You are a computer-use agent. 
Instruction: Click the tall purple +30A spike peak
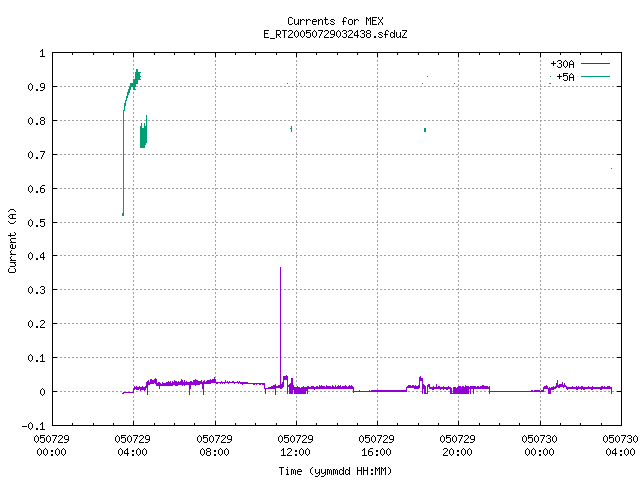[x=280, y=269]
